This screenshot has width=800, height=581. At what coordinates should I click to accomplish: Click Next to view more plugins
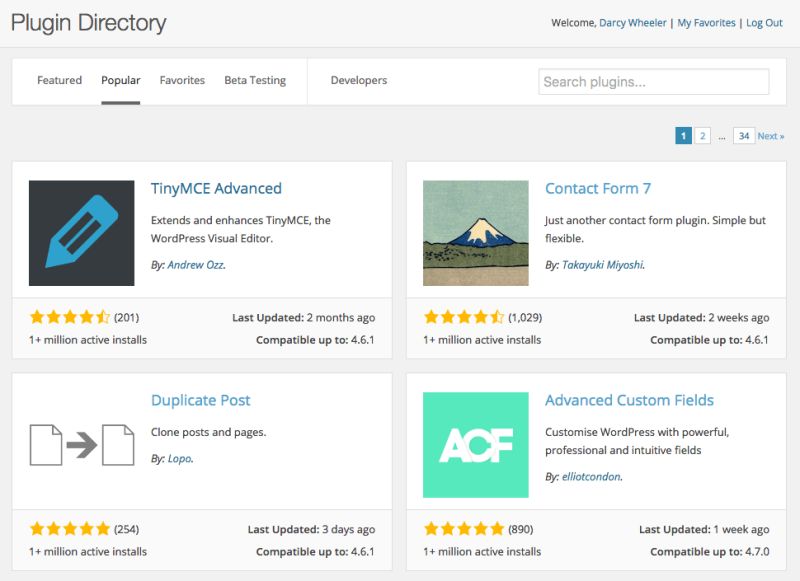771,134
